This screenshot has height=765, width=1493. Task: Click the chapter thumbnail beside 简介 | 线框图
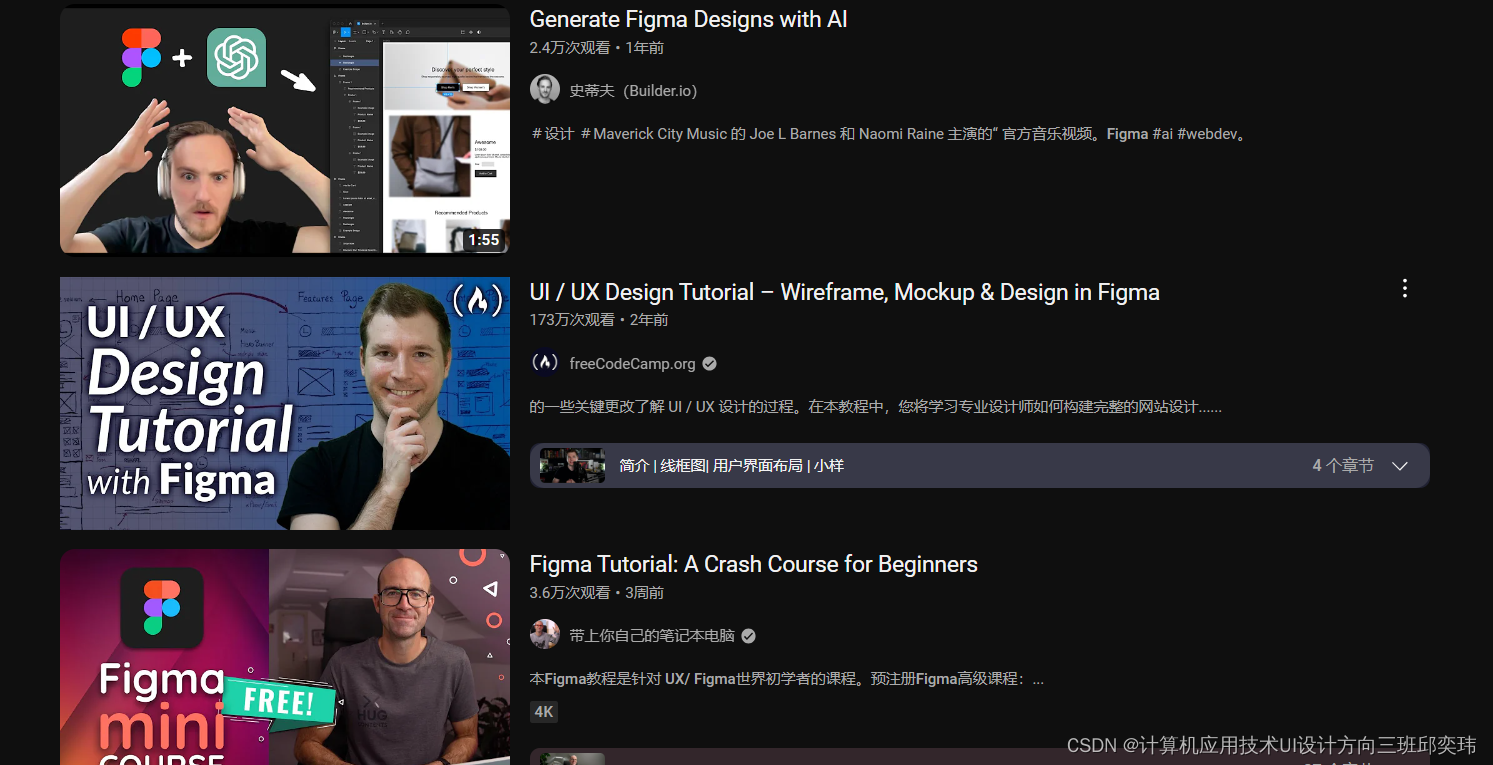click(x=572, y=466)
